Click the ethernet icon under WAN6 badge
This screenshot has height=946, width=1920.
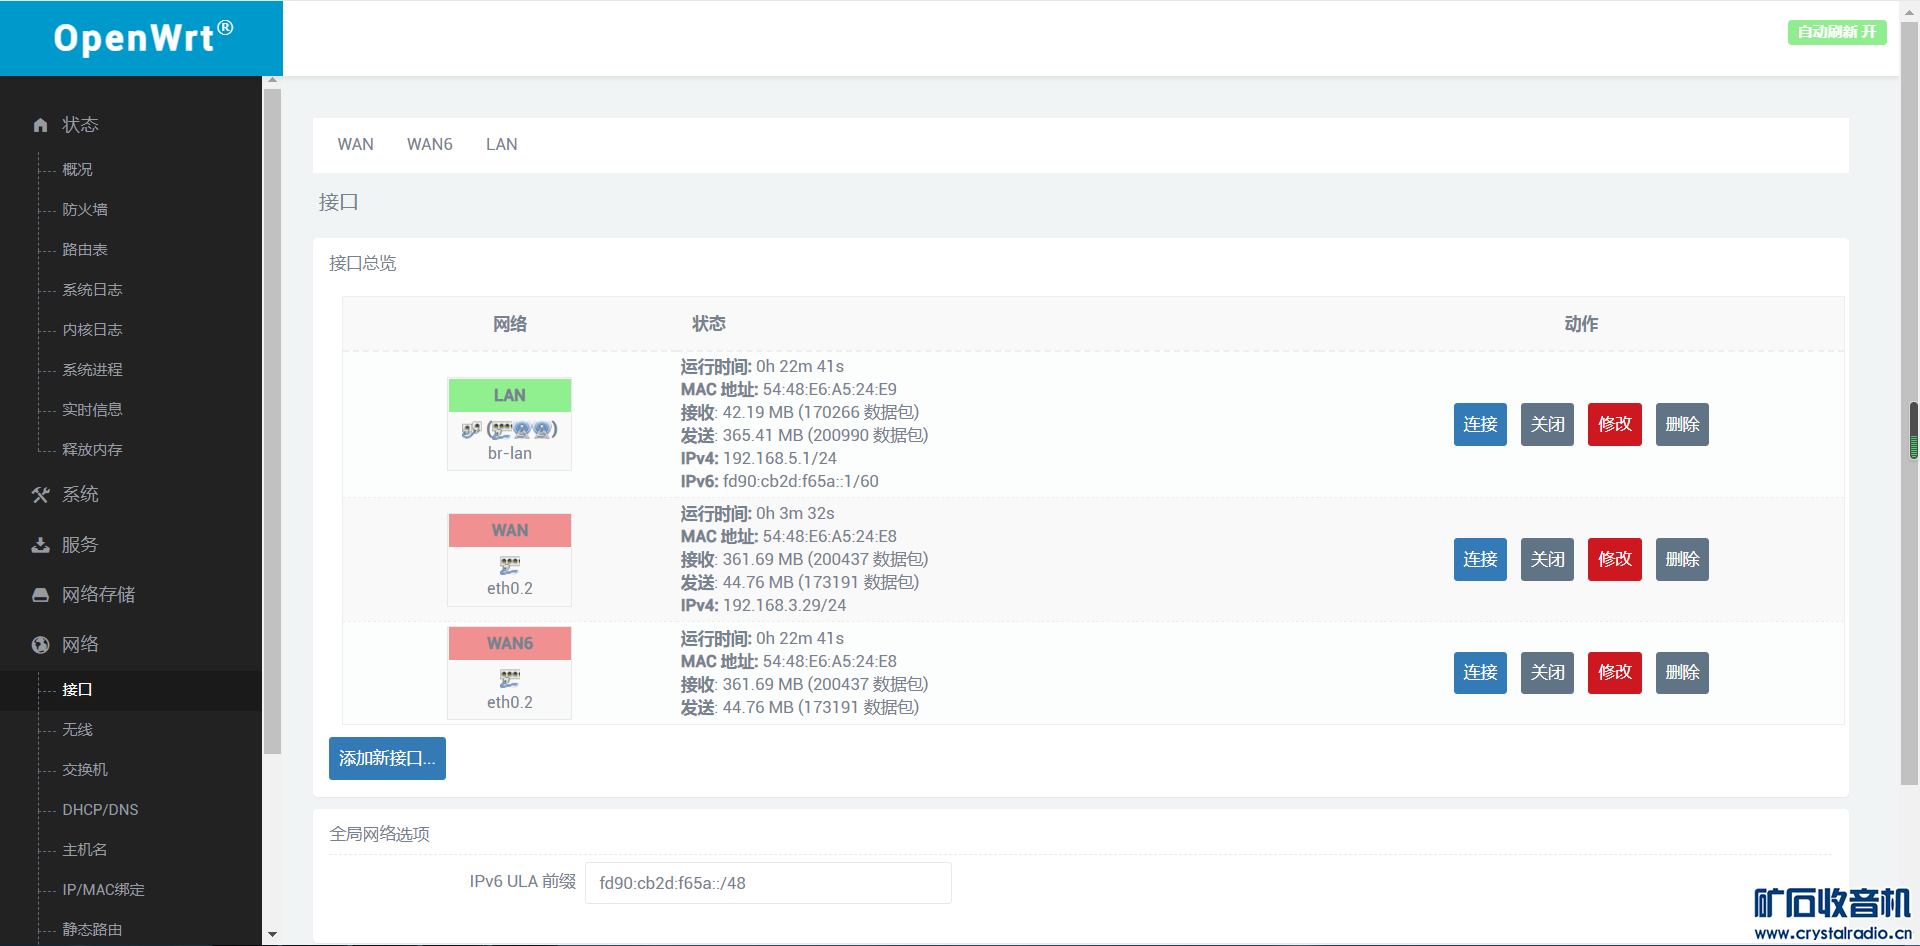point(510,679)
